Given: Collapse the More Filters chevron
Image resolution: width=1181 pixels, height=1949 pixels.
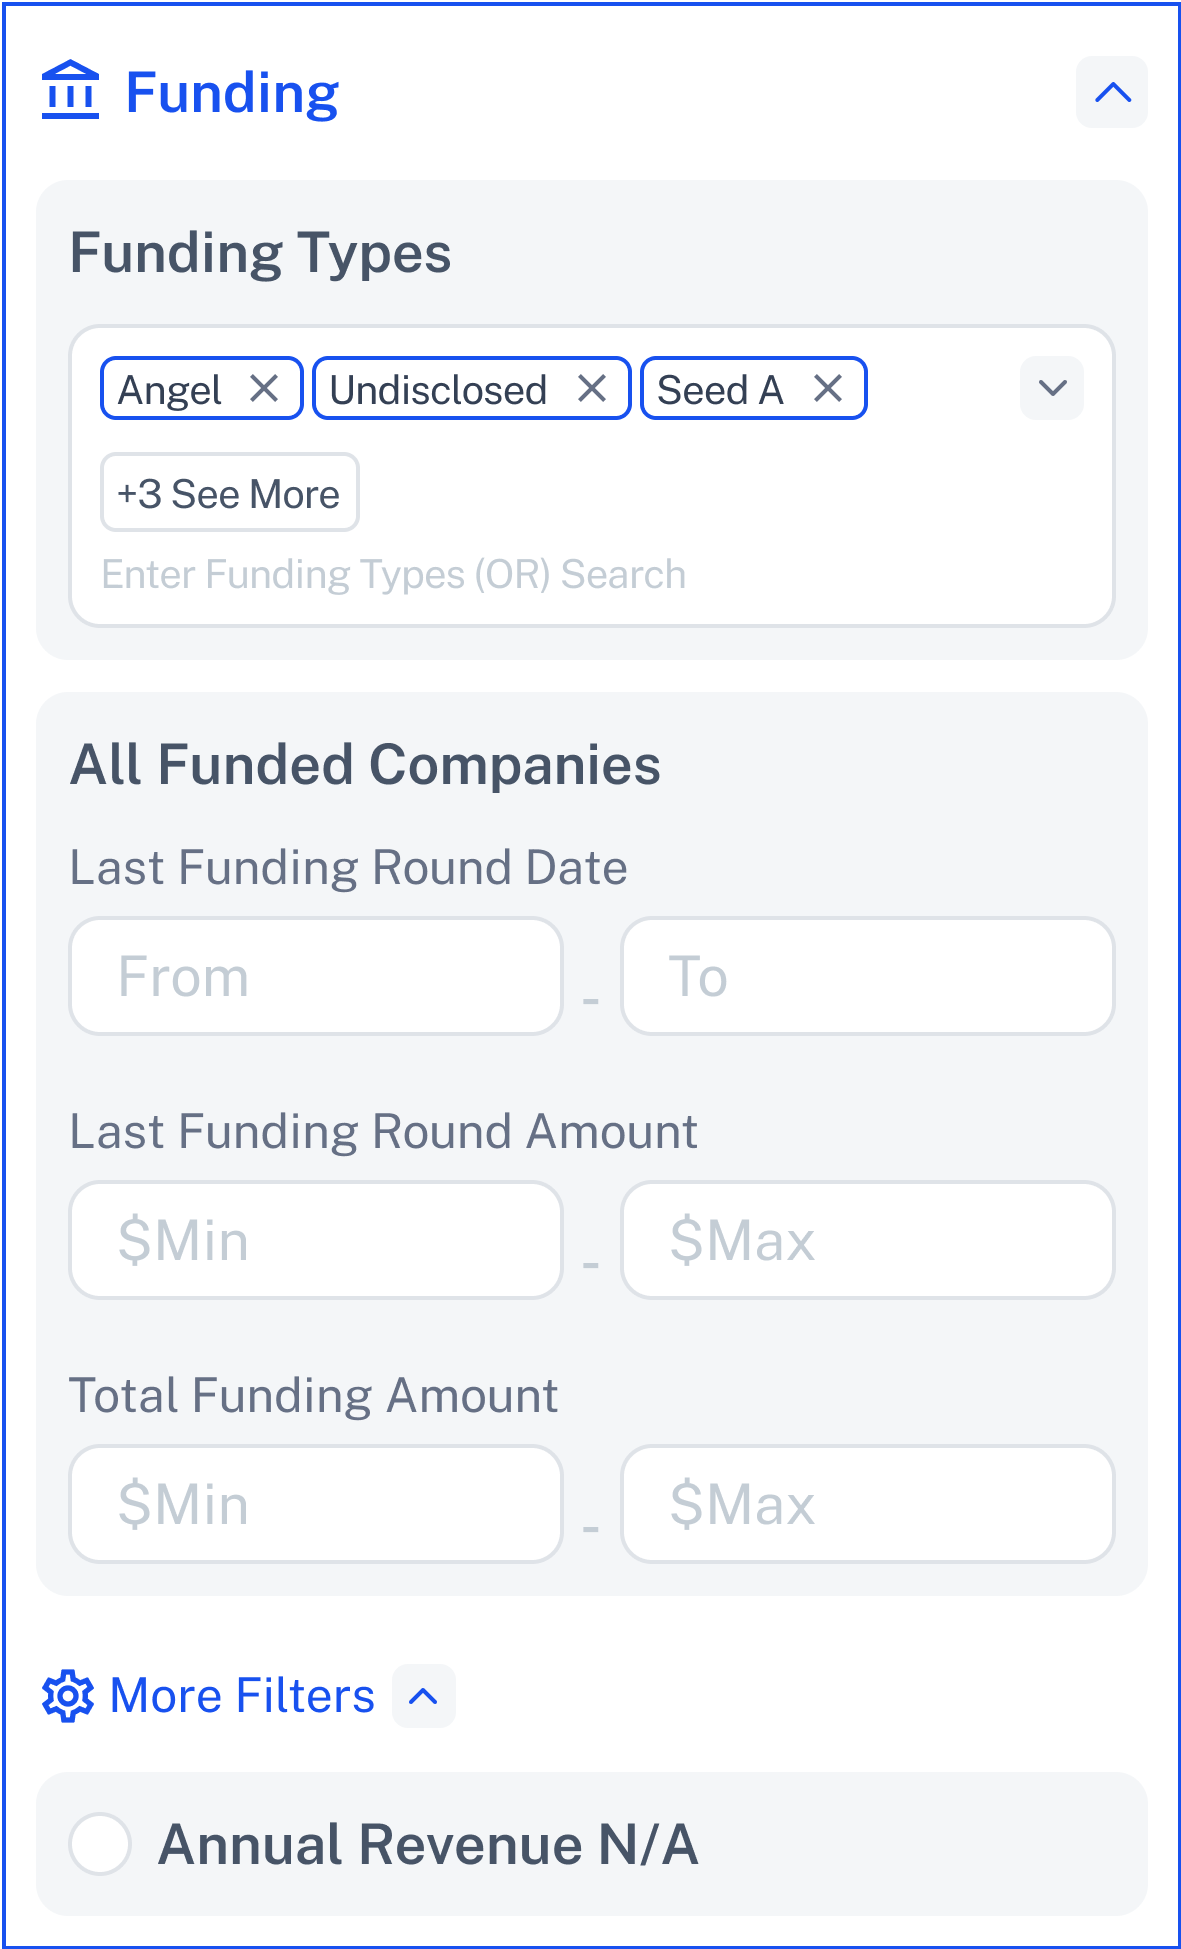Looking at the screenshot, I should [424, 1696].
